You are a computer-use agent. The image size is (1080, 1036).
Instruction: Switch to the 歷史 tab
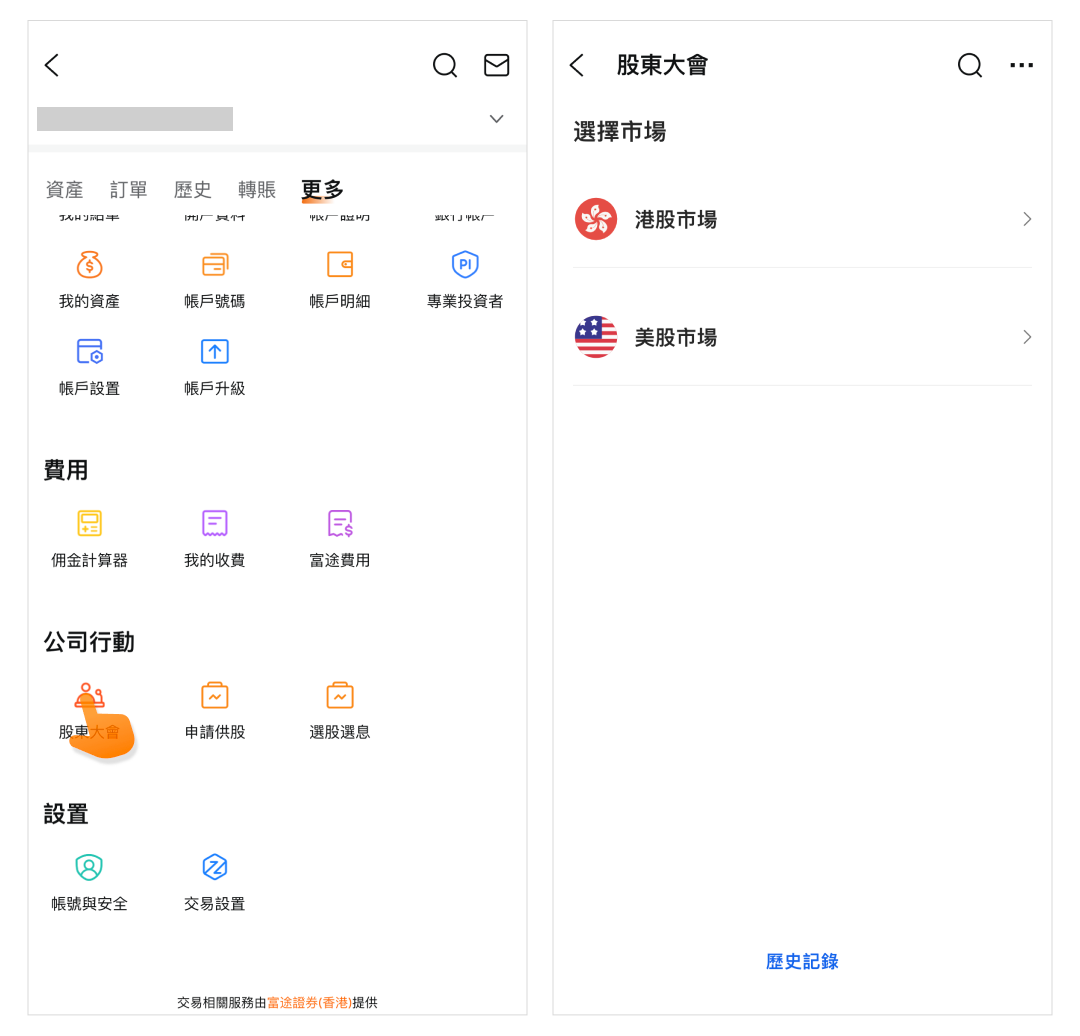[192, 190]
